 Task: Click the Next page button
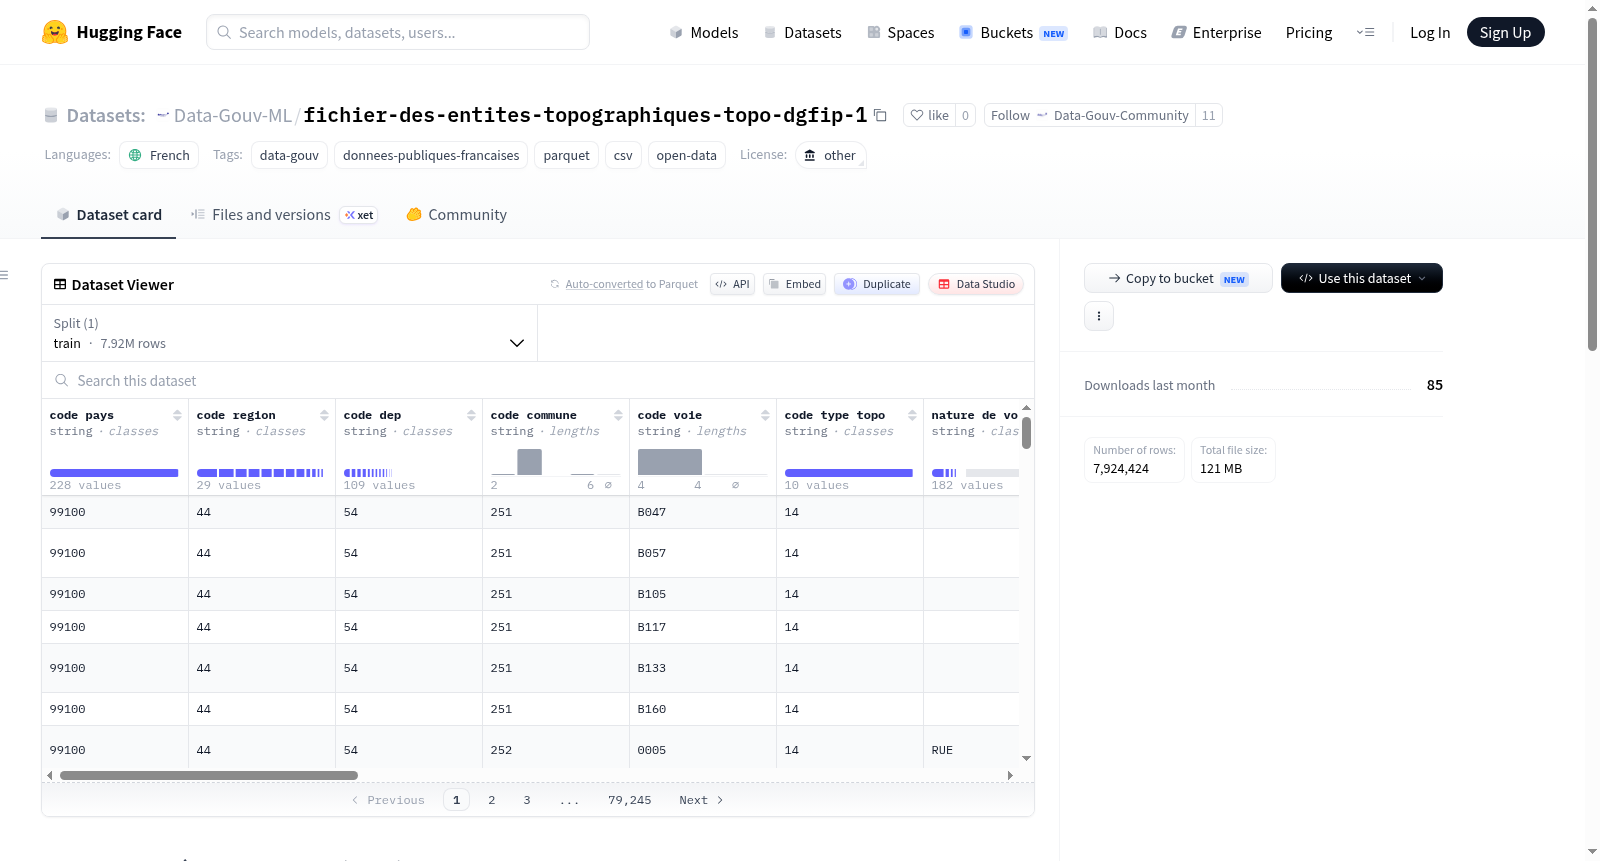[x=701, y=800]
